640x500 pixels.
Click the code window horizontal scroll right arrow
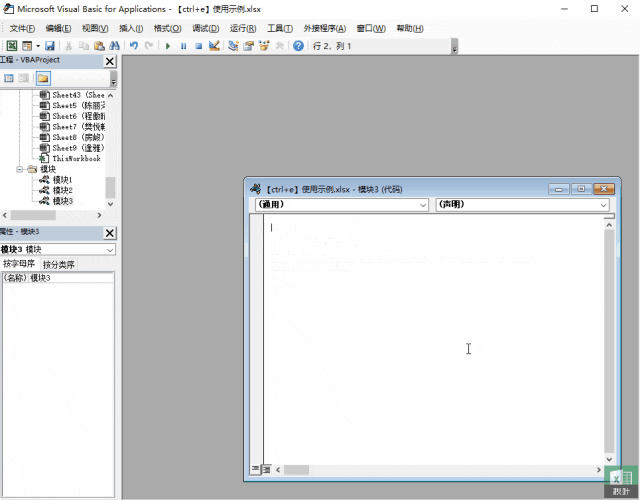[598, 470]
